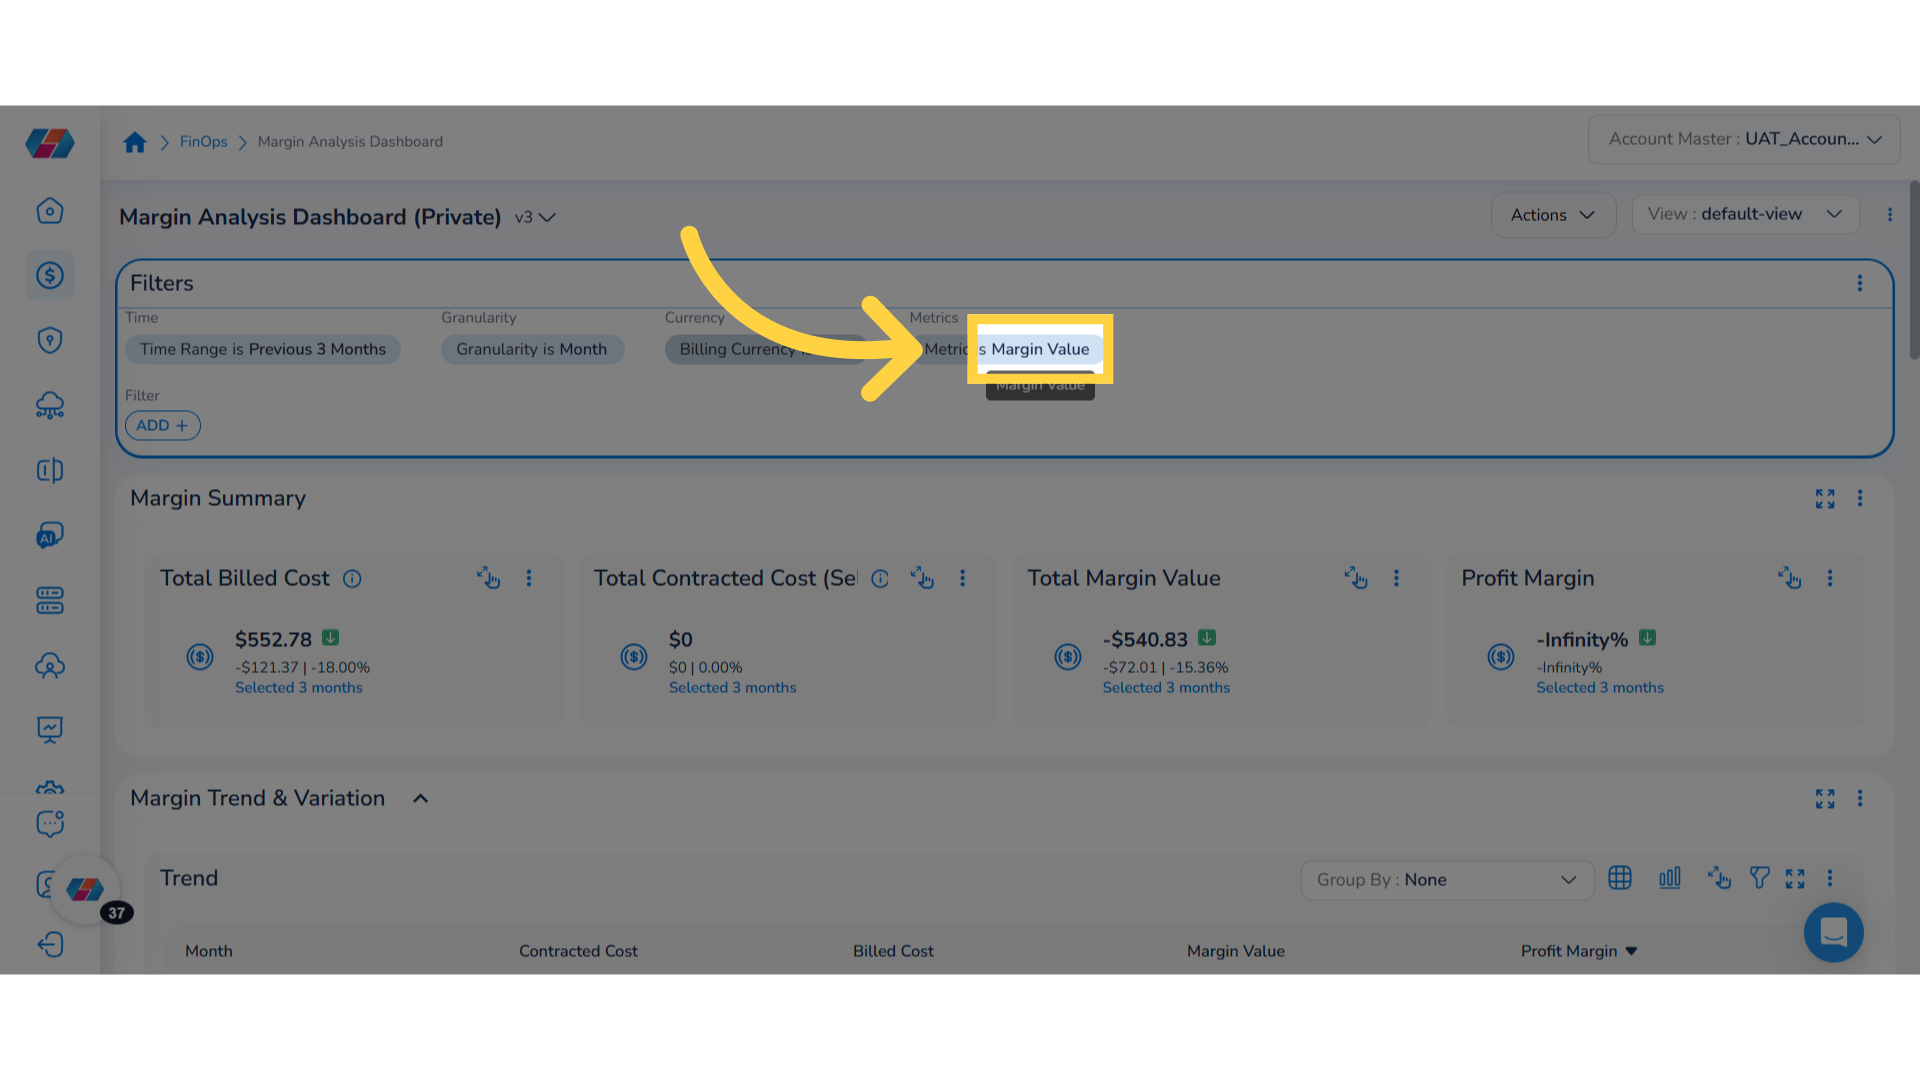This screenshot has height=1080, width=1920.
Task: Click ADD filter button
Action: tap(163, 426)
